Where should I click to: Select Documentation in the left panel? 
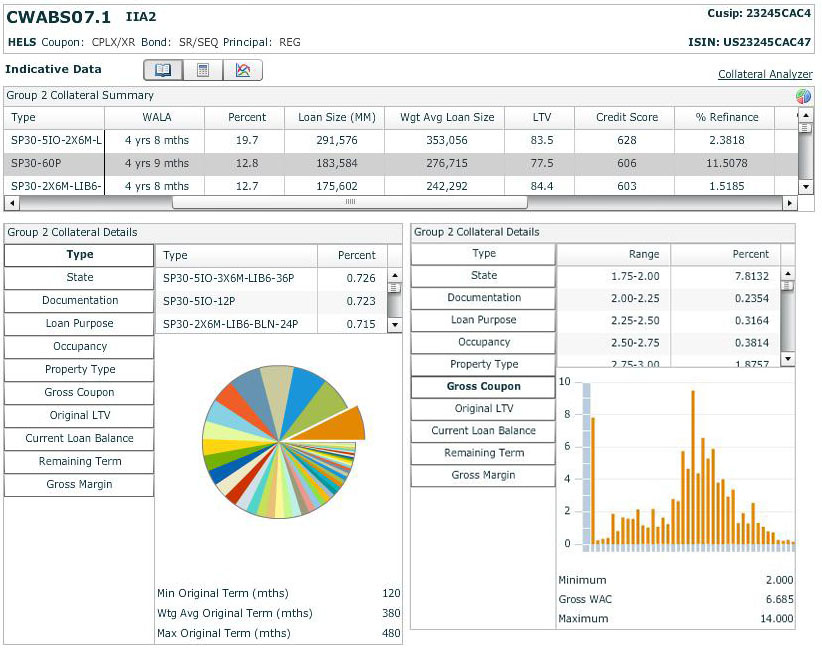(x=78, y=301)
